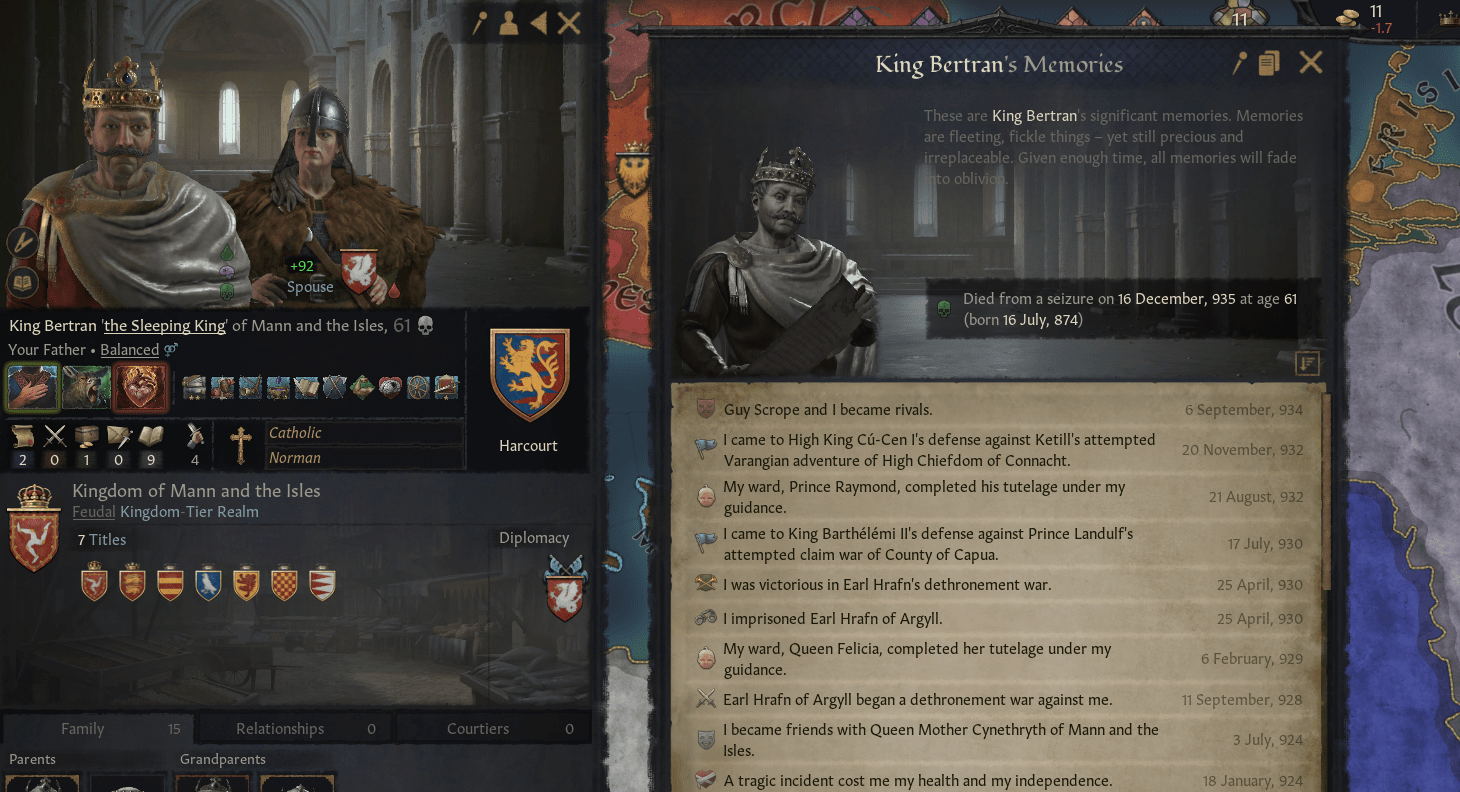The image size is (1460, 792).
Task: Pin the King Bertran character window
Action: [479, 23]
